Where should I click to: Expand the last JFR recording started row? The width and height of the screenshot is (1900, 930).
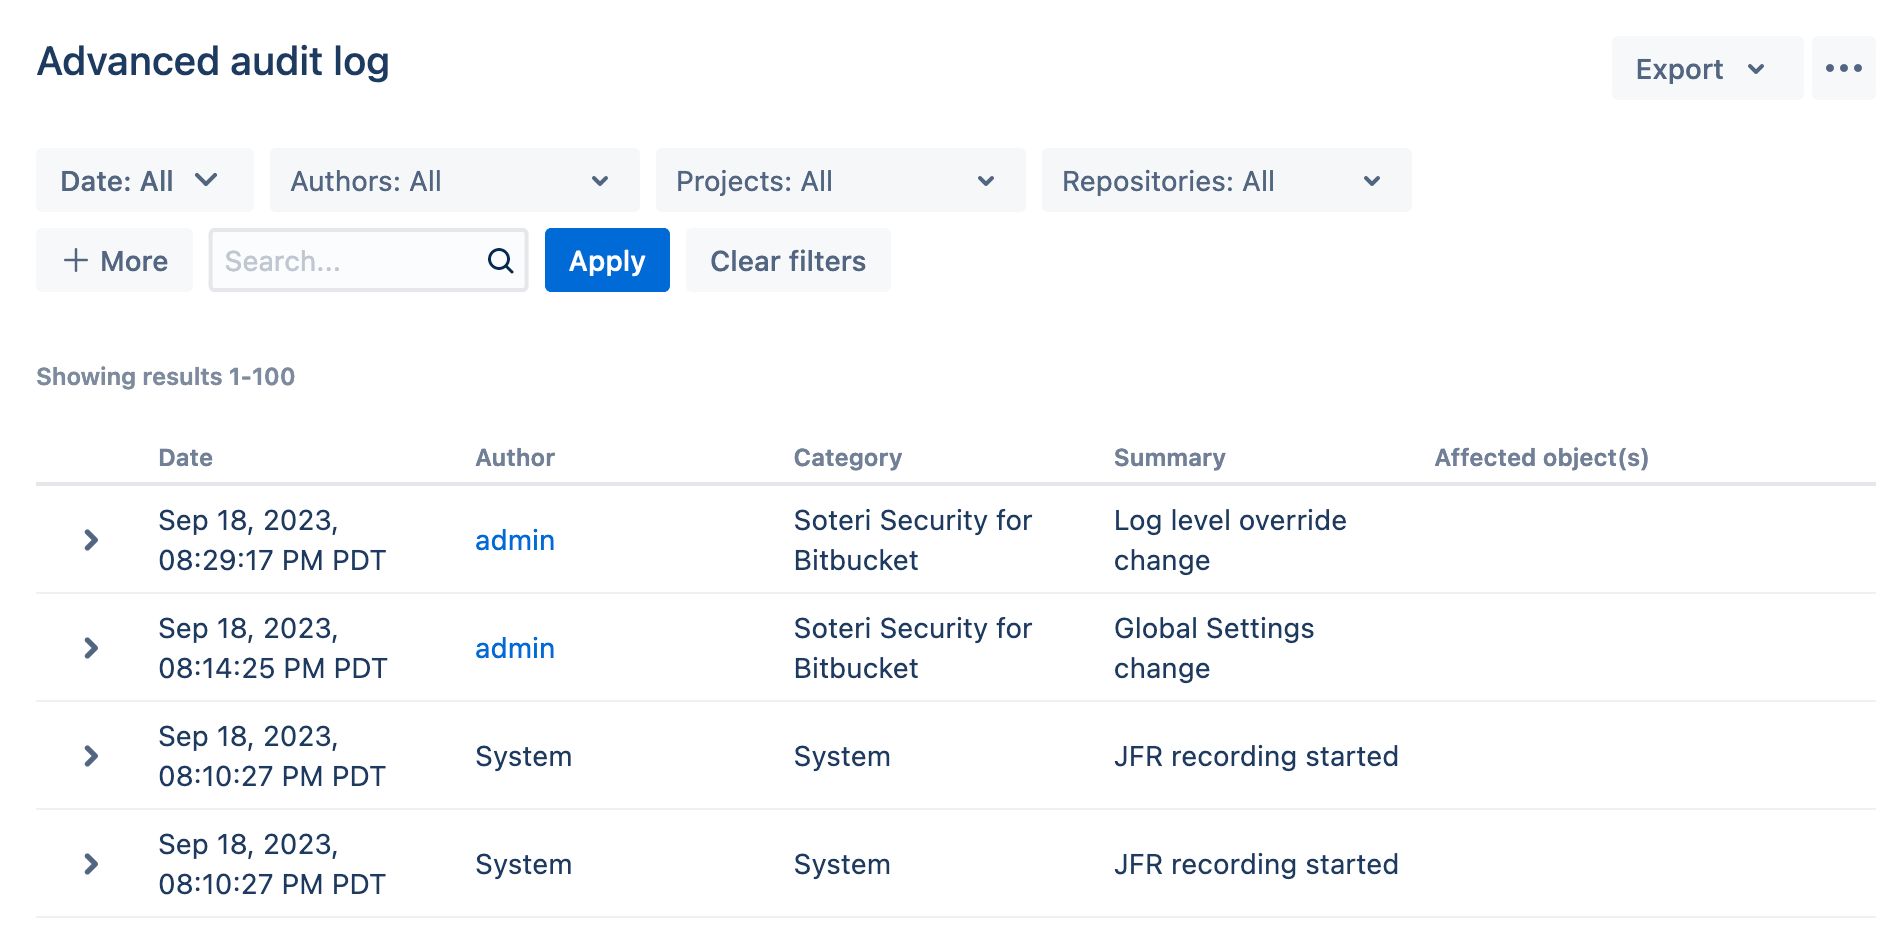pos(91,864)
